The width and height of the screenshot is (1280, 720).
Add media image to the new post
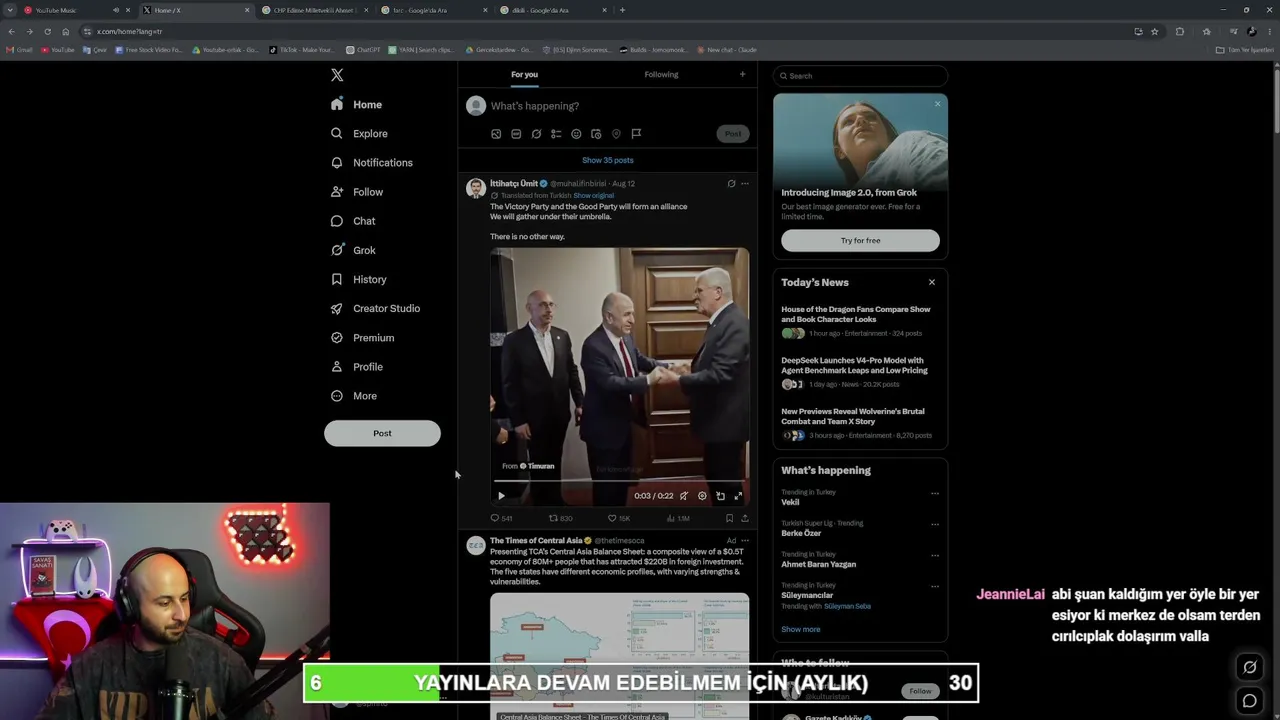(x=496, y=134)
